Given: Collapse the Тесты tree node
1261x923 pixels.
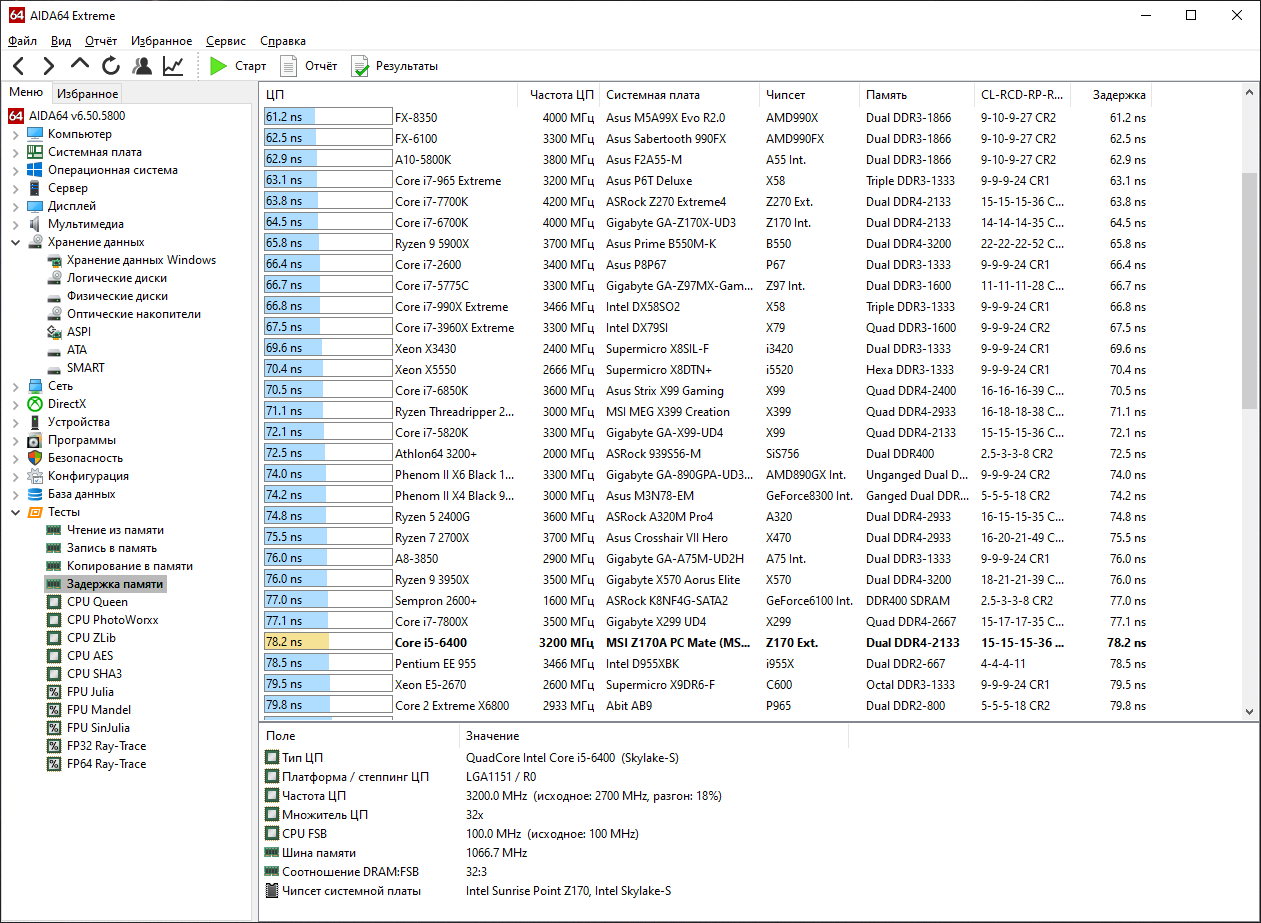Looking at the screenshot, I should [15, 512].
